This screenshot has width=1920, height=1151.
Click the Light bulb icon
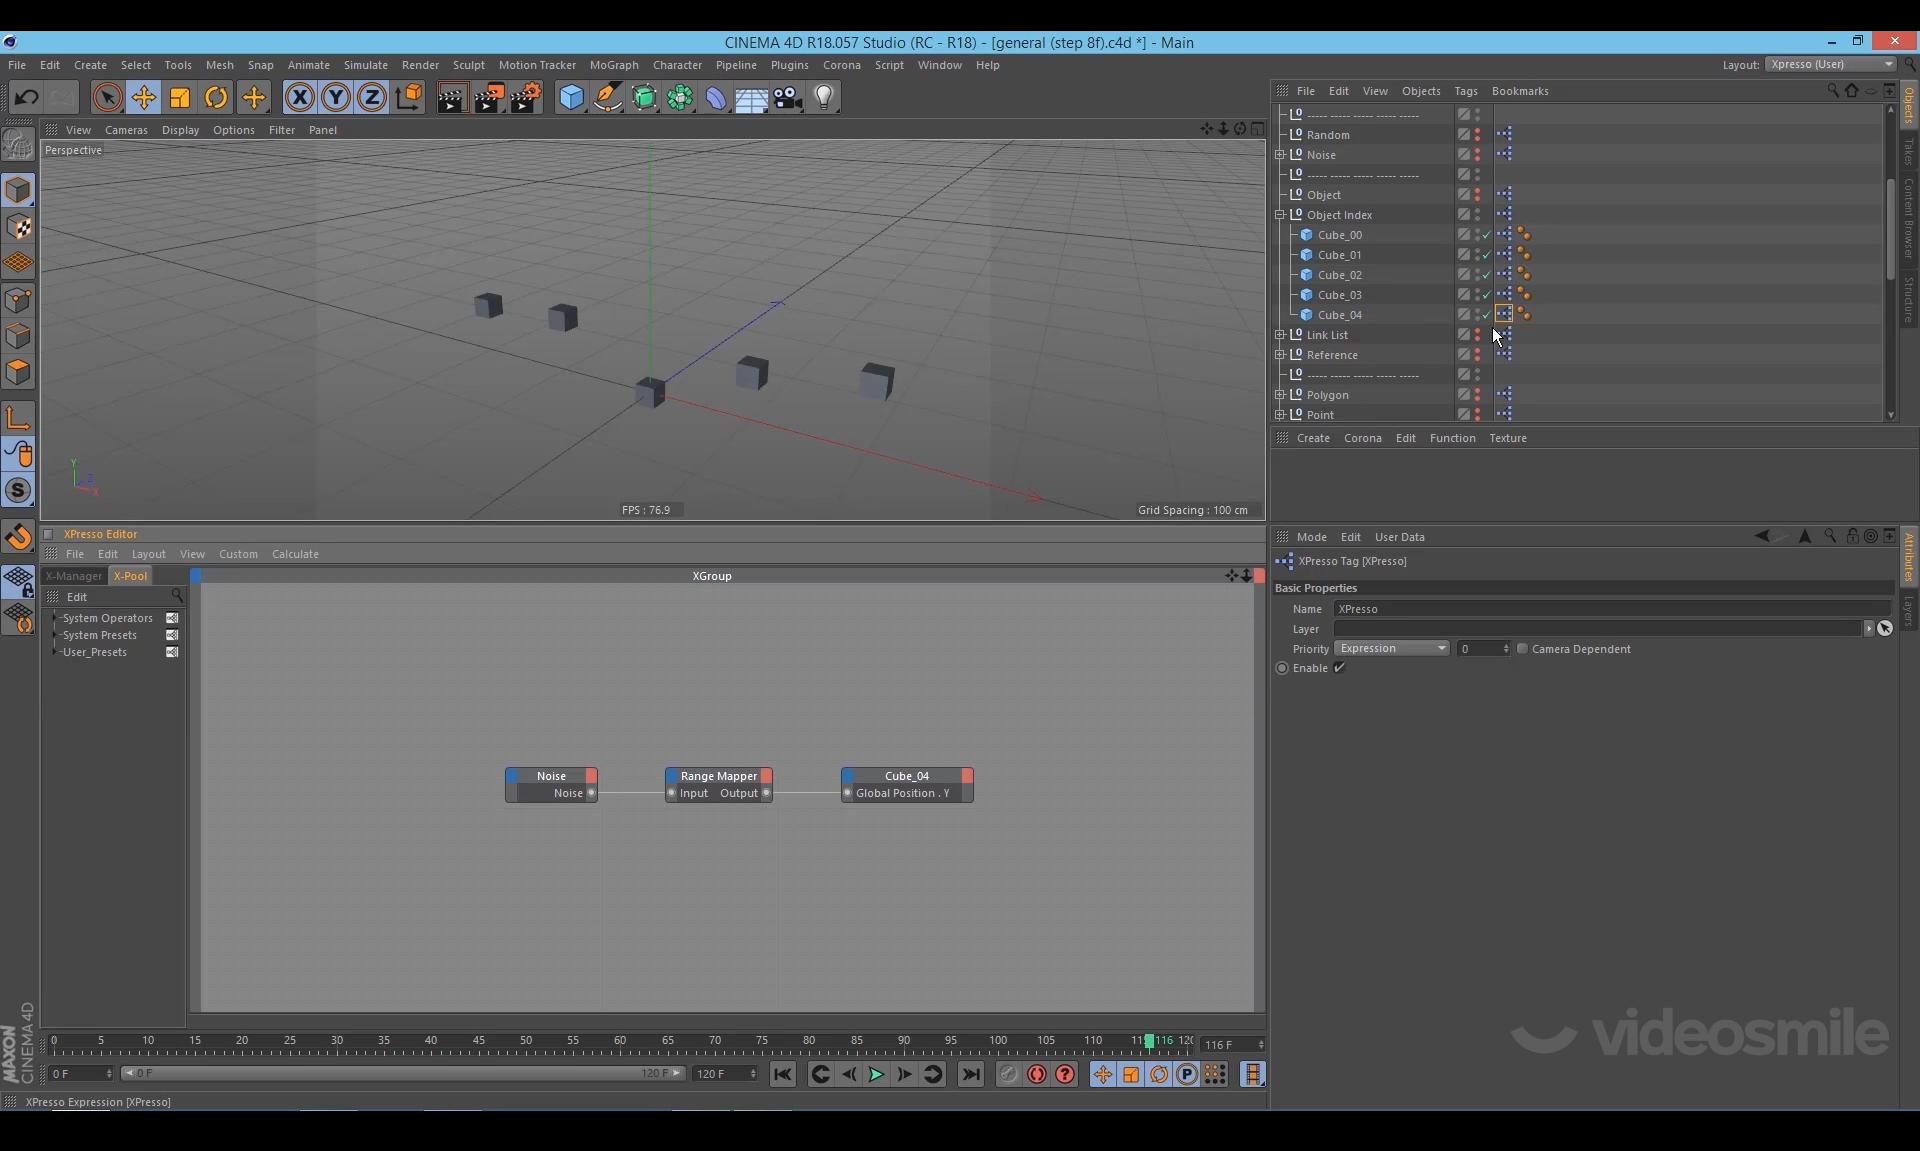(824, 97)
